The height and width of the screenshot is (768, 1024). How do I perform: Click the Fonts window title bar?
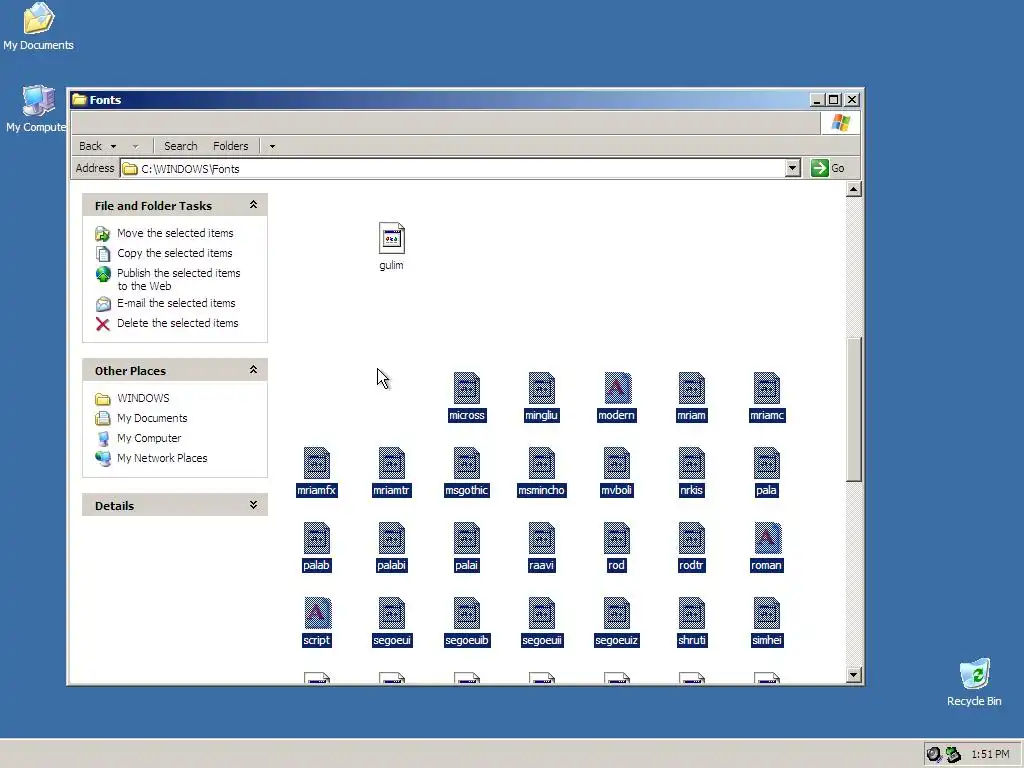(438, 100)
